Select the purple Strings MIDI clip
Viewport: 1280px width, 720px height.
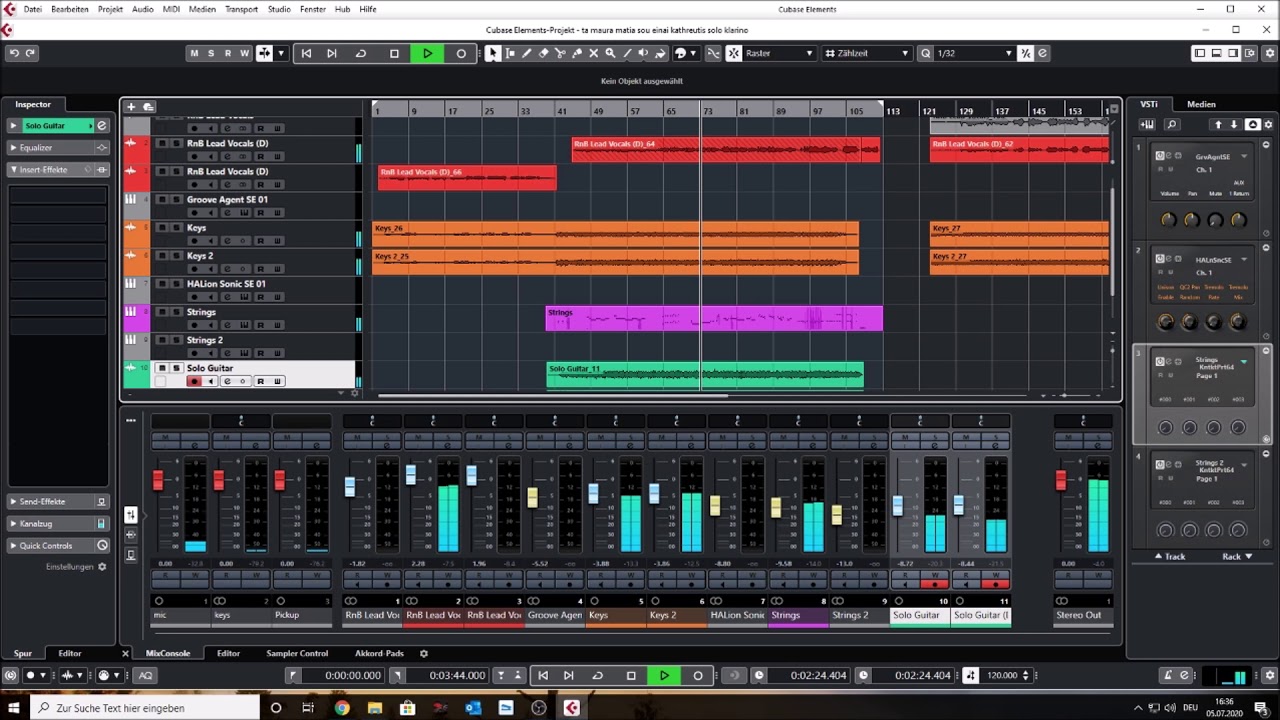click(x=714, y=318)
